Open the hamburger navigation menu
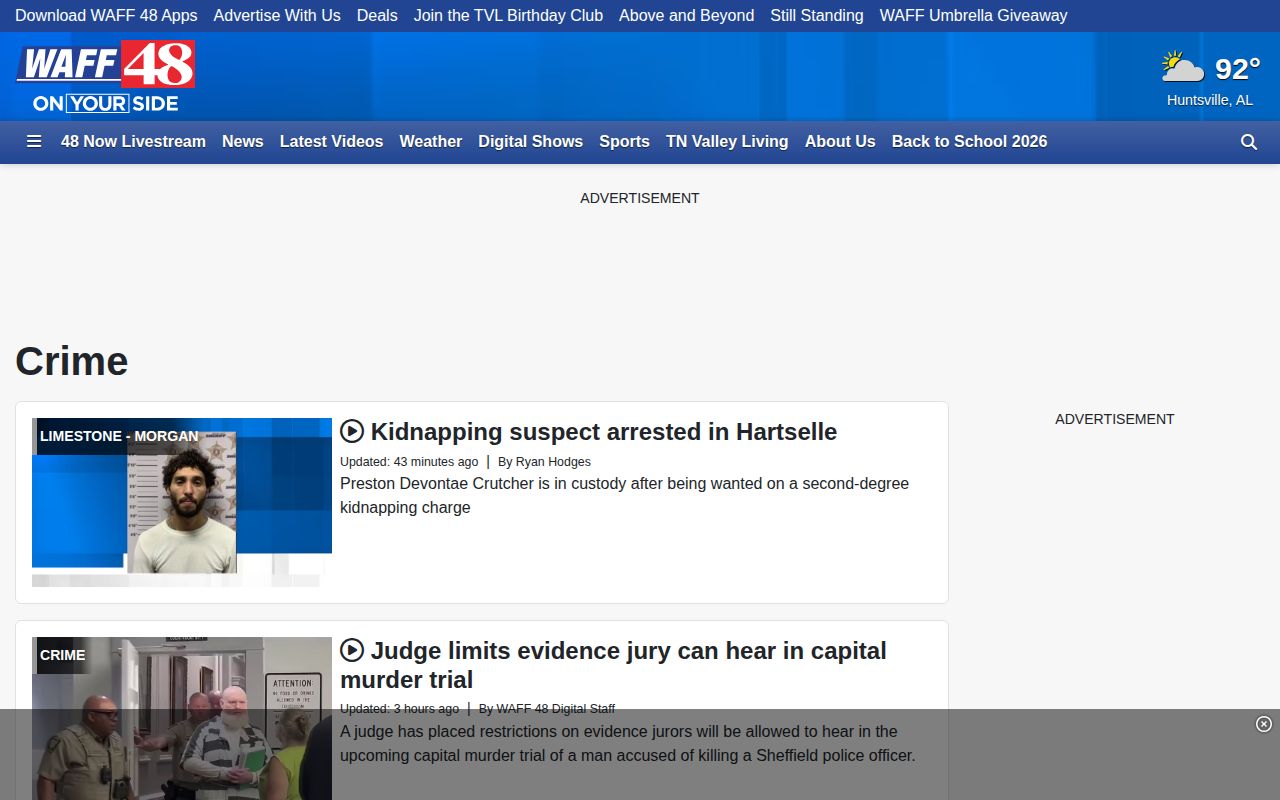This screenshot has width=1280, height=800. (x=34, y=142)
